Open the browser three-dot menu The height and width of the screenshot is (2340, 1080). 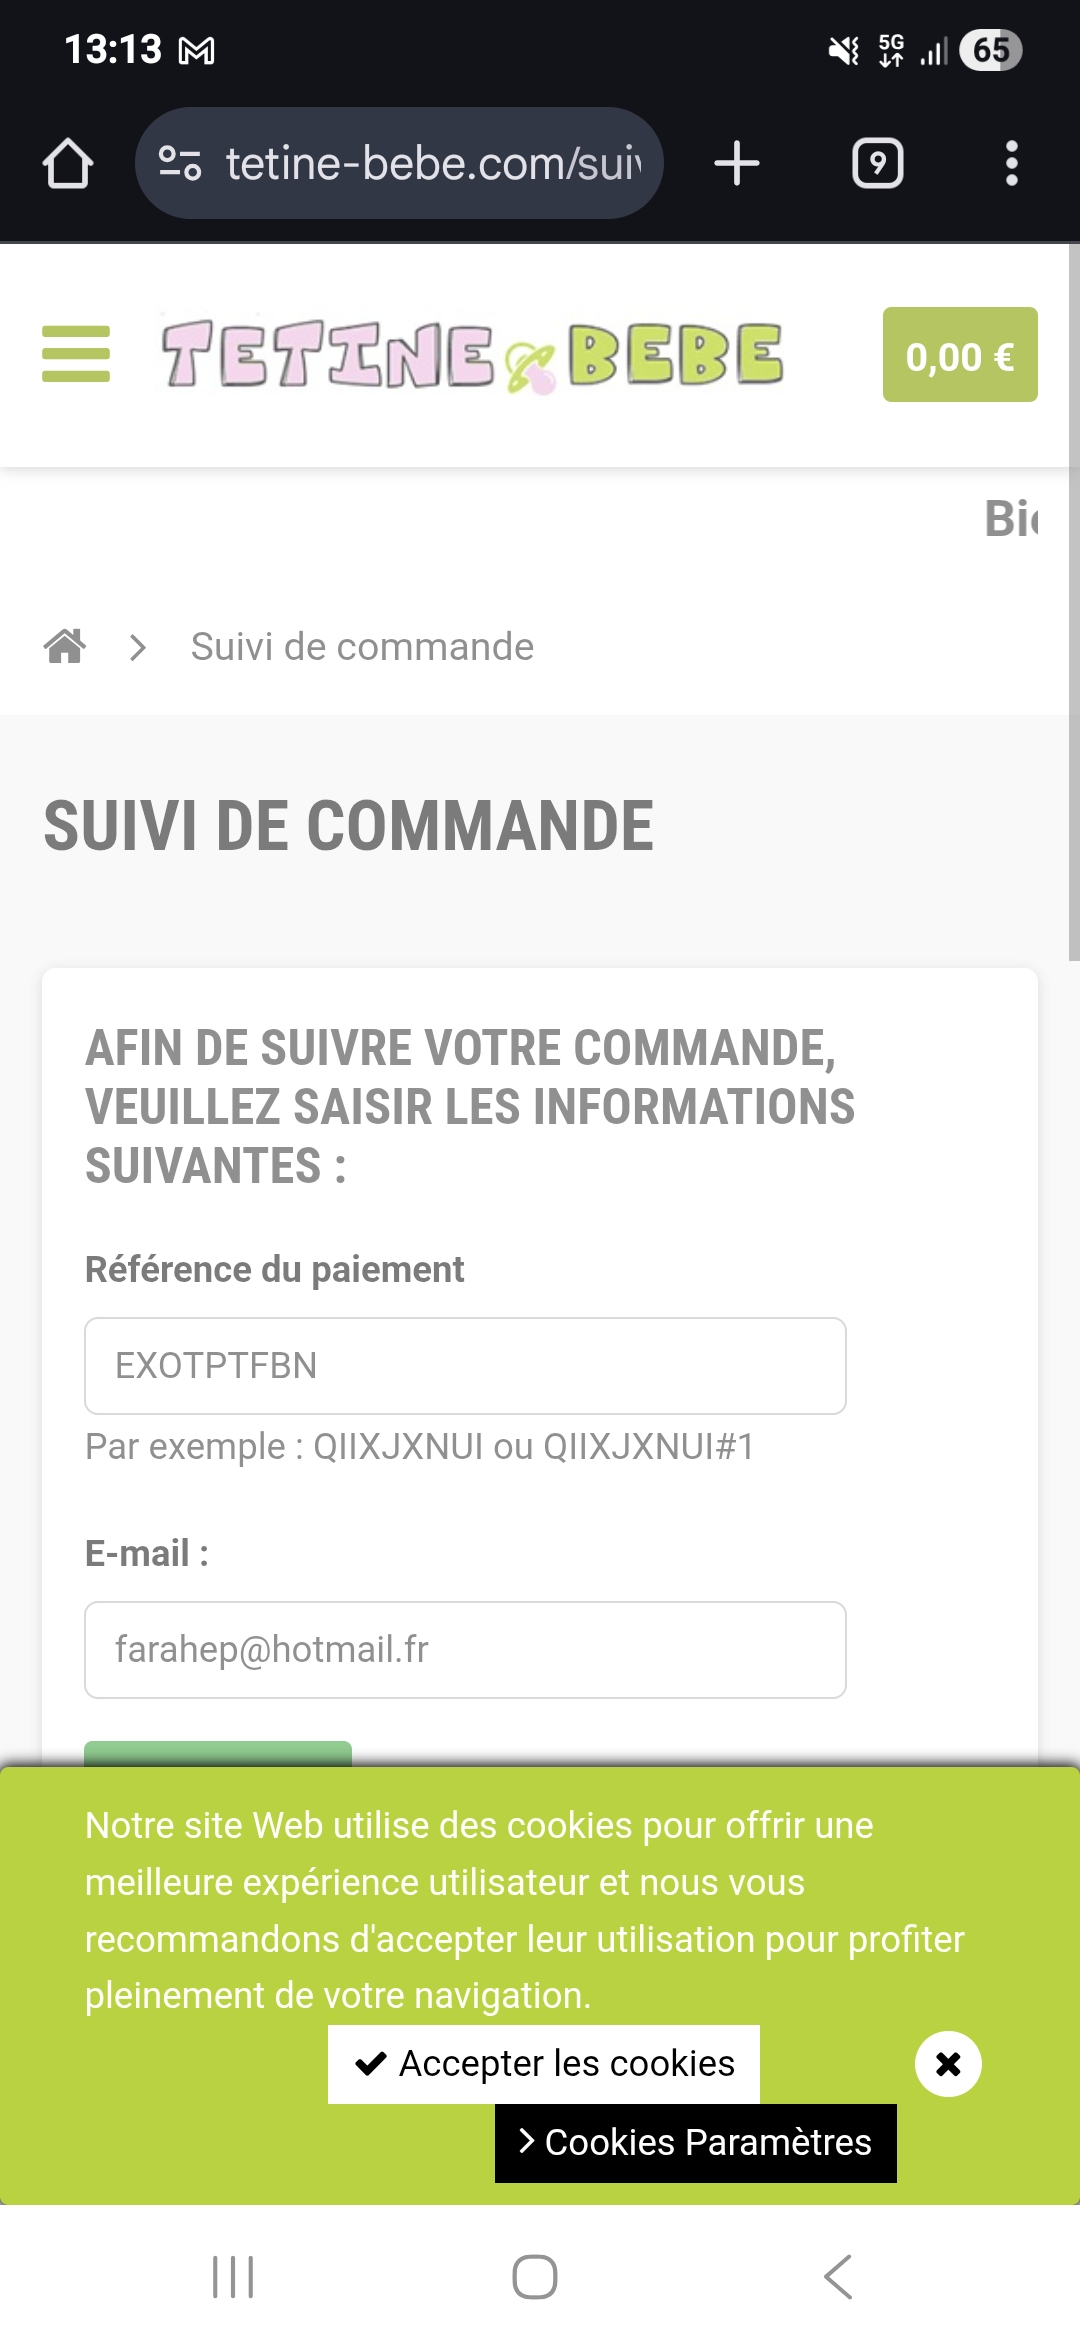pos(1011,163)
